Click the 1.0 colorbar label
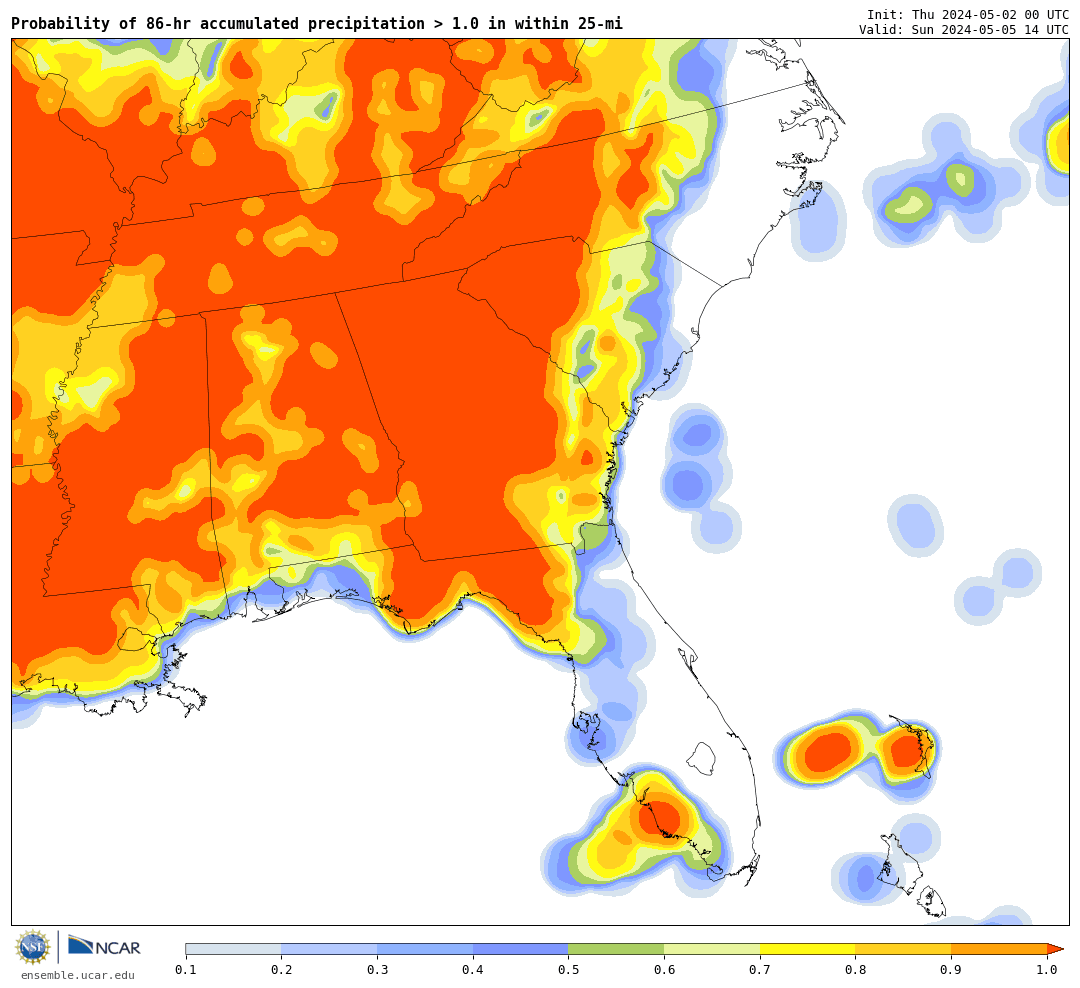Viewport: 1080px width, 988px height. 1047,970
